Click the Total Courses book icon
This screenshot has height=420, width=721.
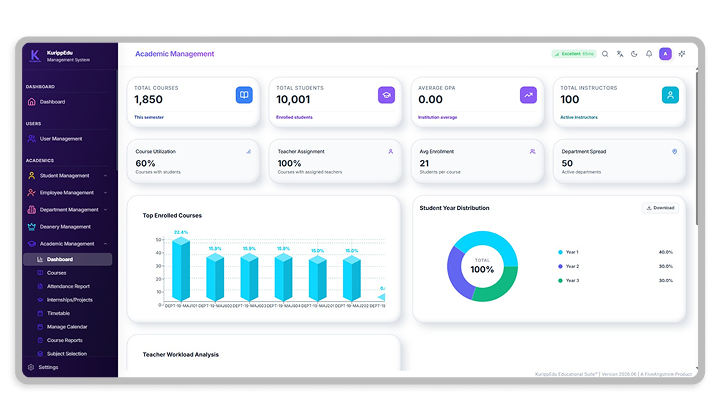[x=244, y=95]
